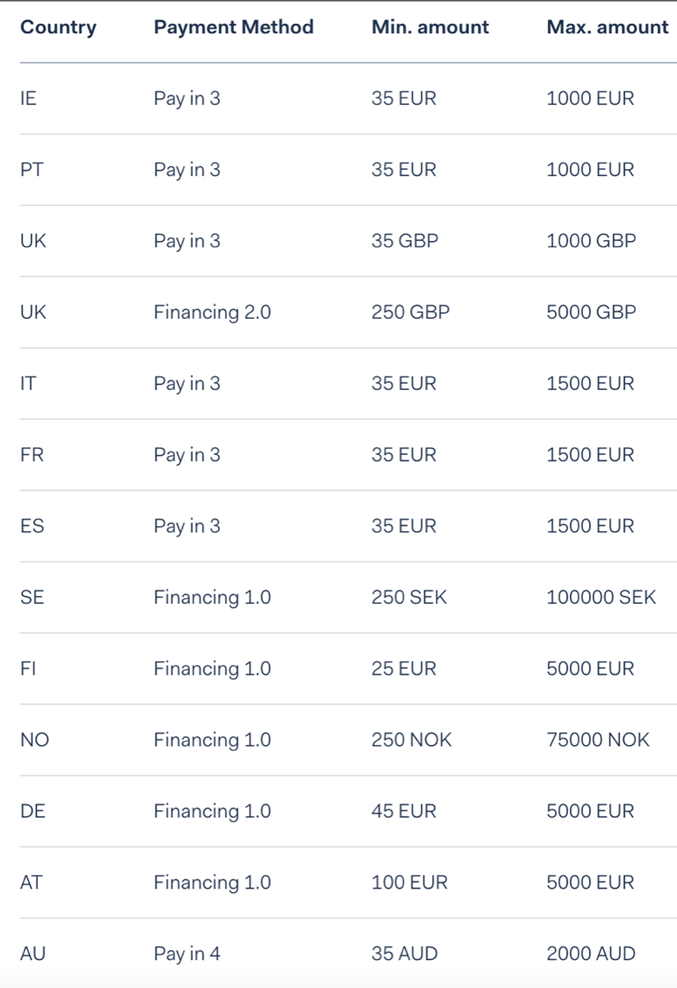
Task: Click the 25 EUR minimum amount
Action: point(403,668)
